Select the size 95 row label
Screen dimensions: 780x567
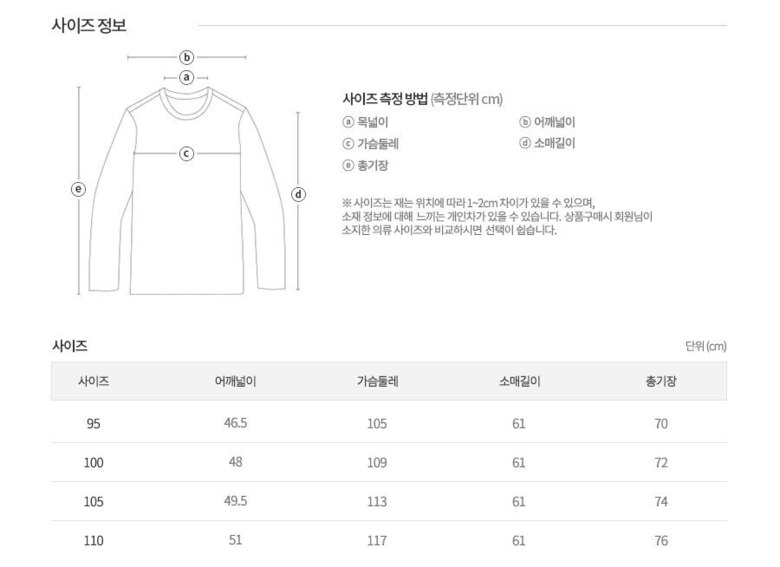tap(93, 423)
